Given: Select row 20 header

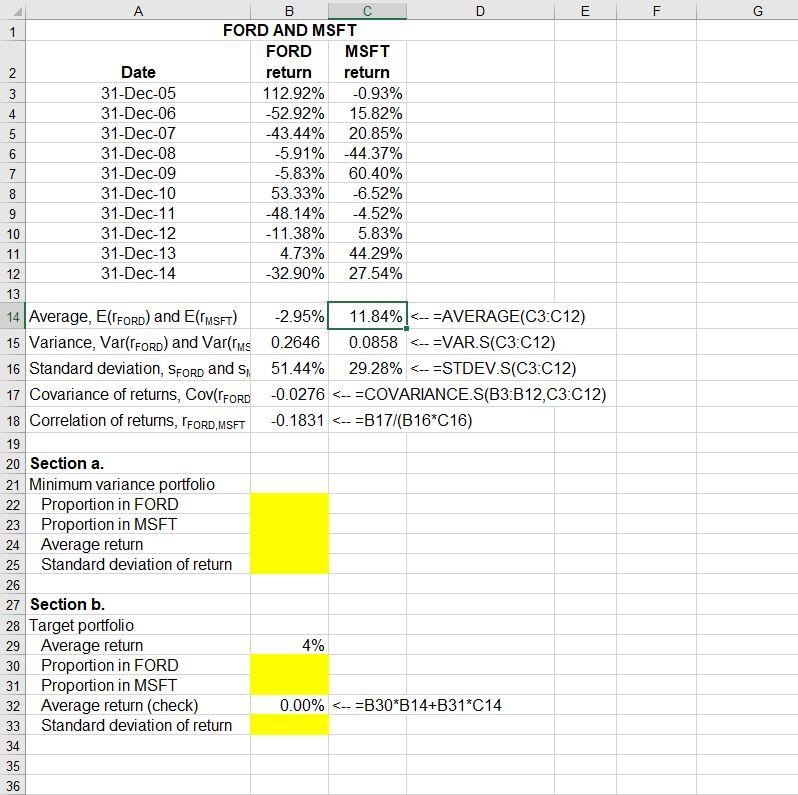Looking at the screenshot, I should pyautogui.click(x=13, y=464).
